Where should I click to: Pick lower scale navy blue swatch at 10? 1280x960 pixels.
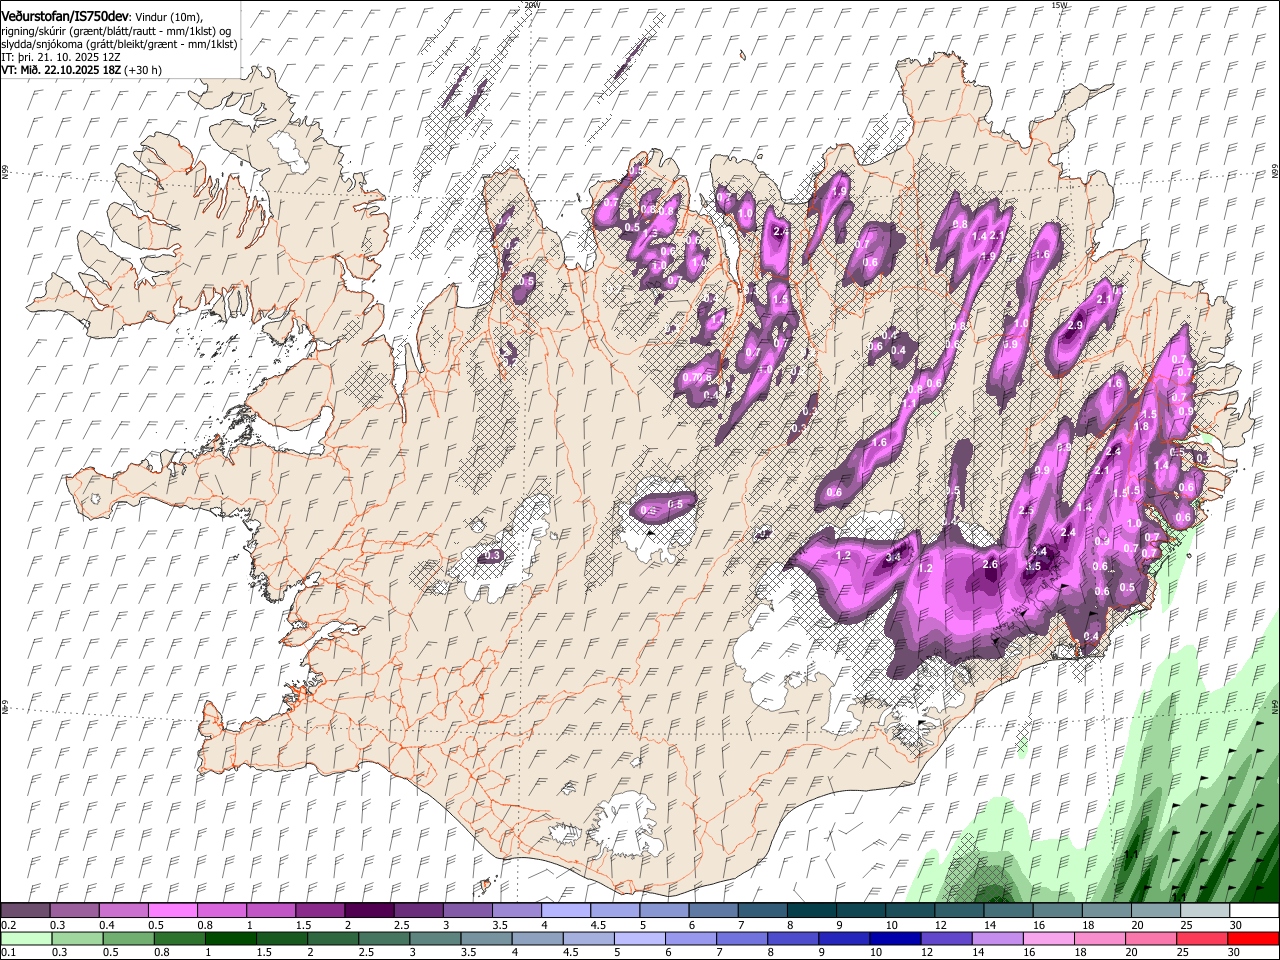pos(894,938)
